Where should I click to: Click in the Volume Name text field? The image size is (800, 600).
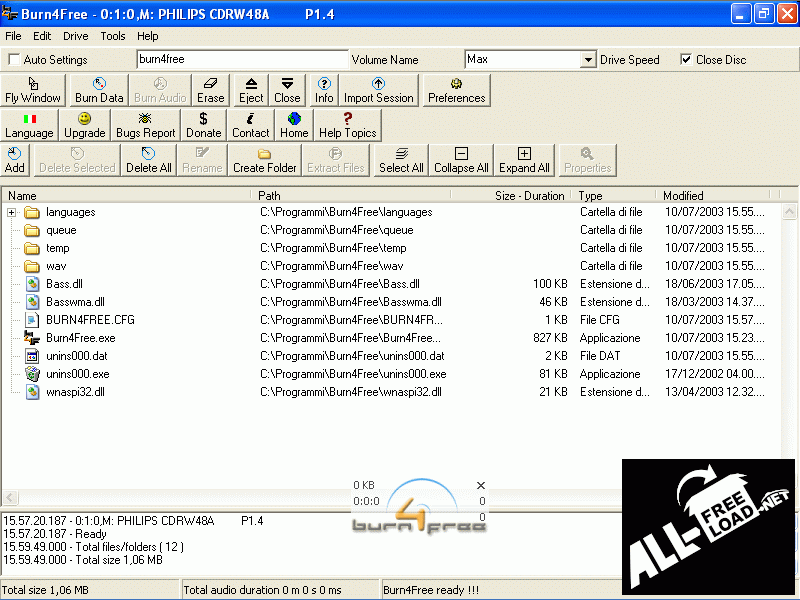(x=242, y=60)
